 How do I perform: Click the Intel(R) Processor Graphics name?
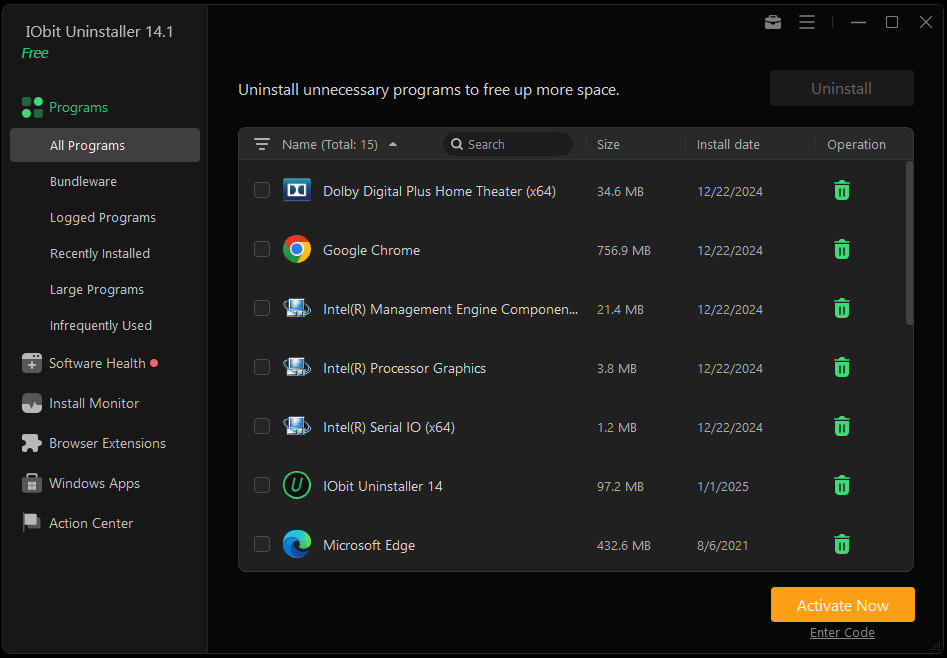click(404, 368)
